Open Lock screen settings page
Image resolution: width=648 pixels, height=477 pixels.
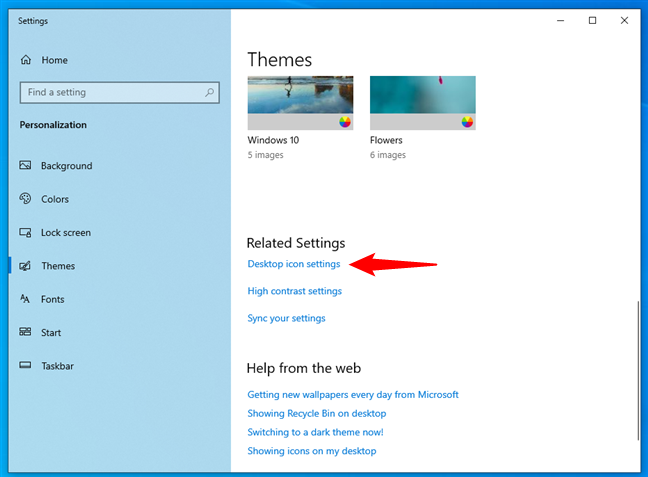[66, 233]
